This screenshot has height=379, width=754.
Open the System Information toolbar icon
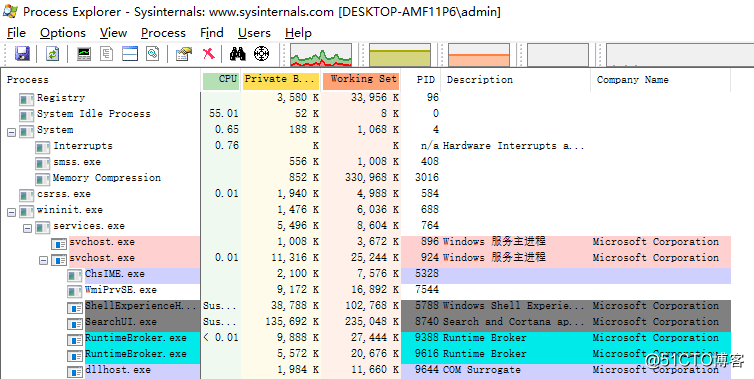(84, 53)
